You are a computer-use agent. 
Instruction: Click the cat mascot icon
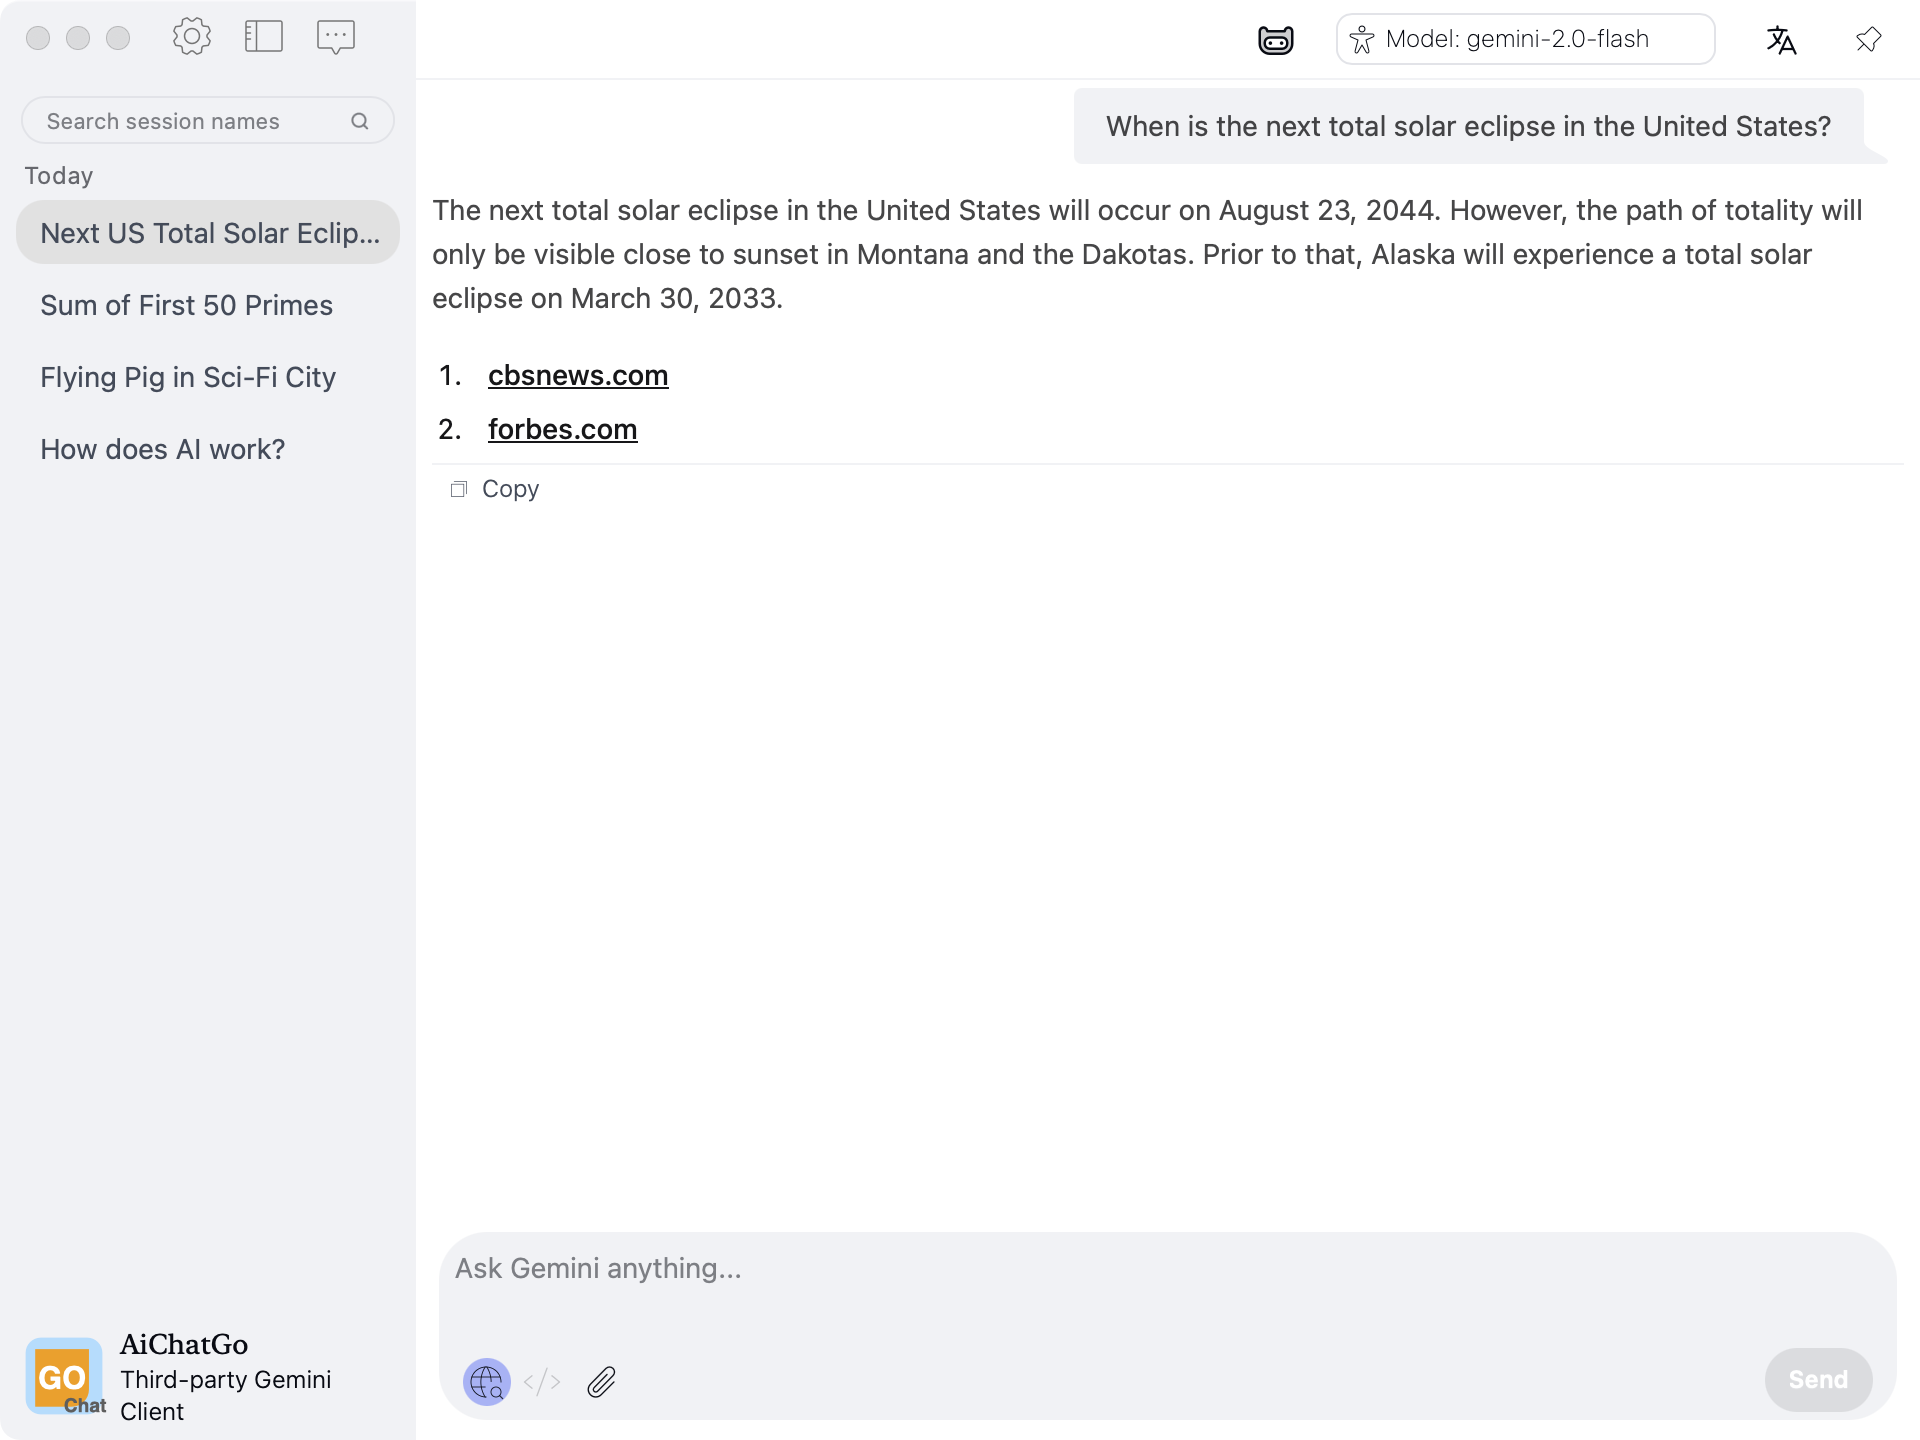tap(1275, 40)
